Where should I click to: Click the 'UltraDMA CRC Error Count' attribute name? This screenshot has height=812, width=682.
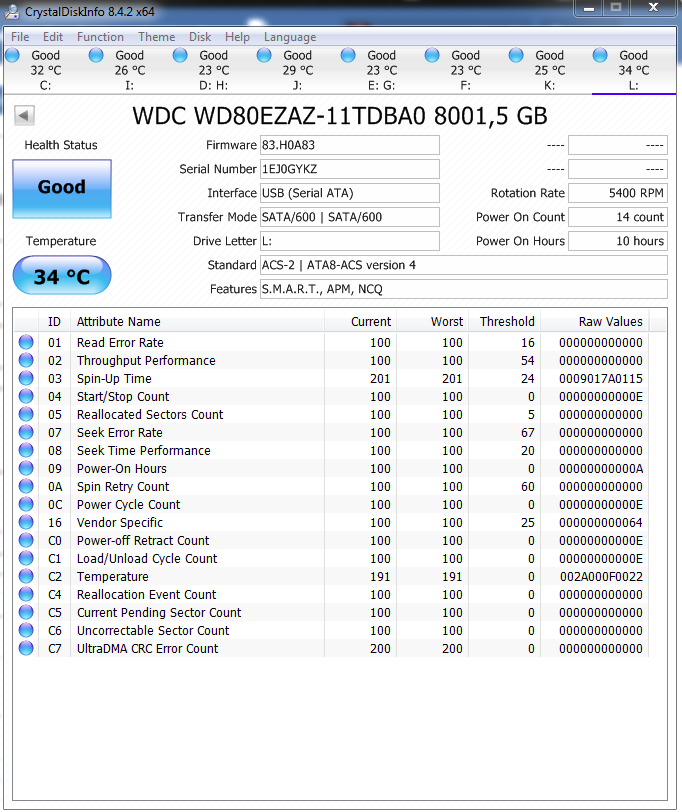148,648
